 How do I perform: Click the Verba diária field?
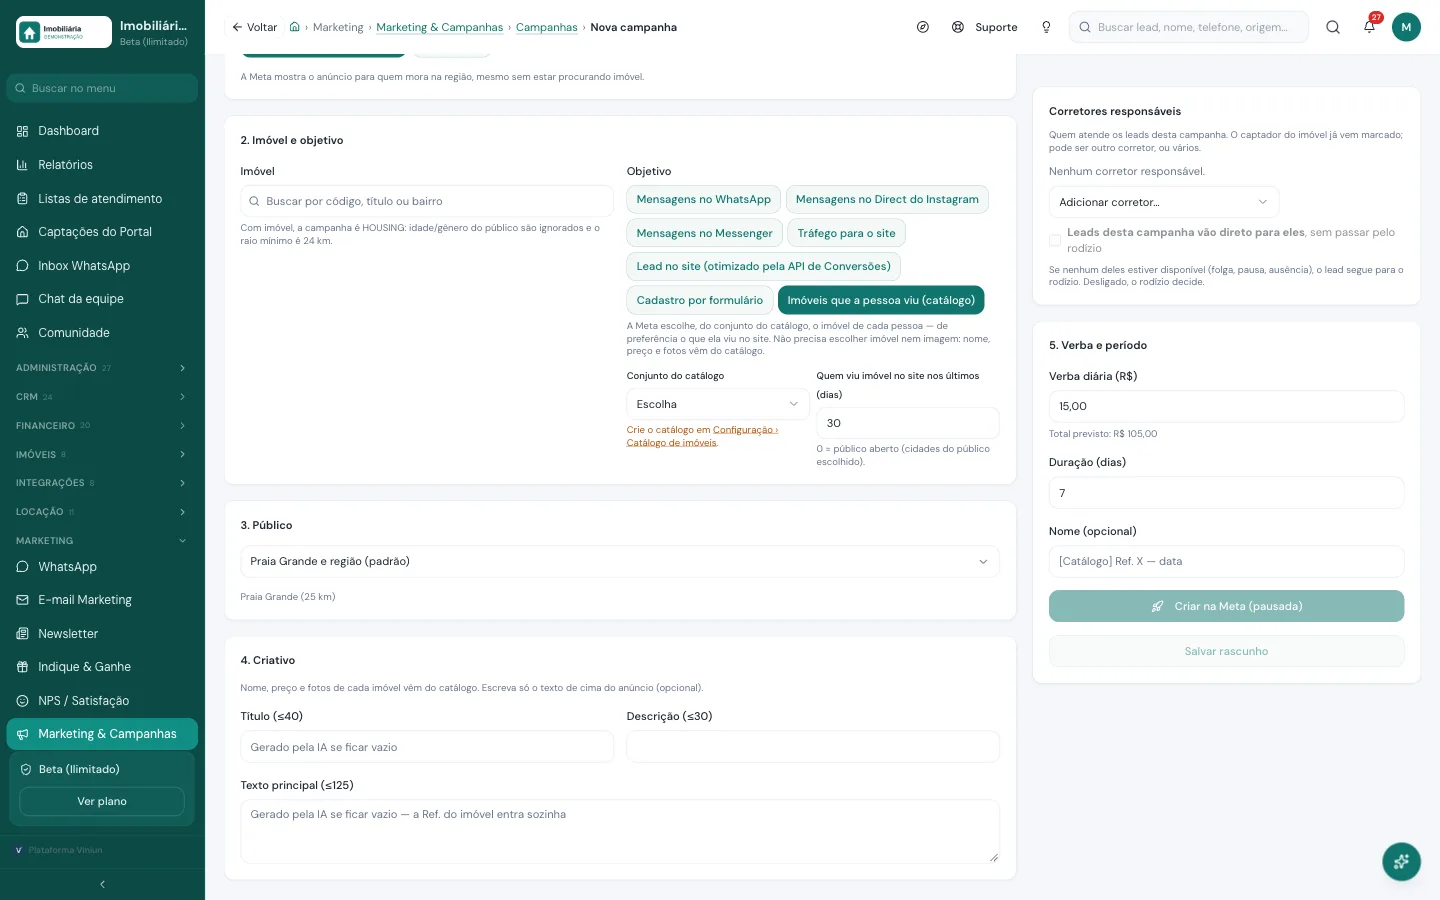point(1226,406)
